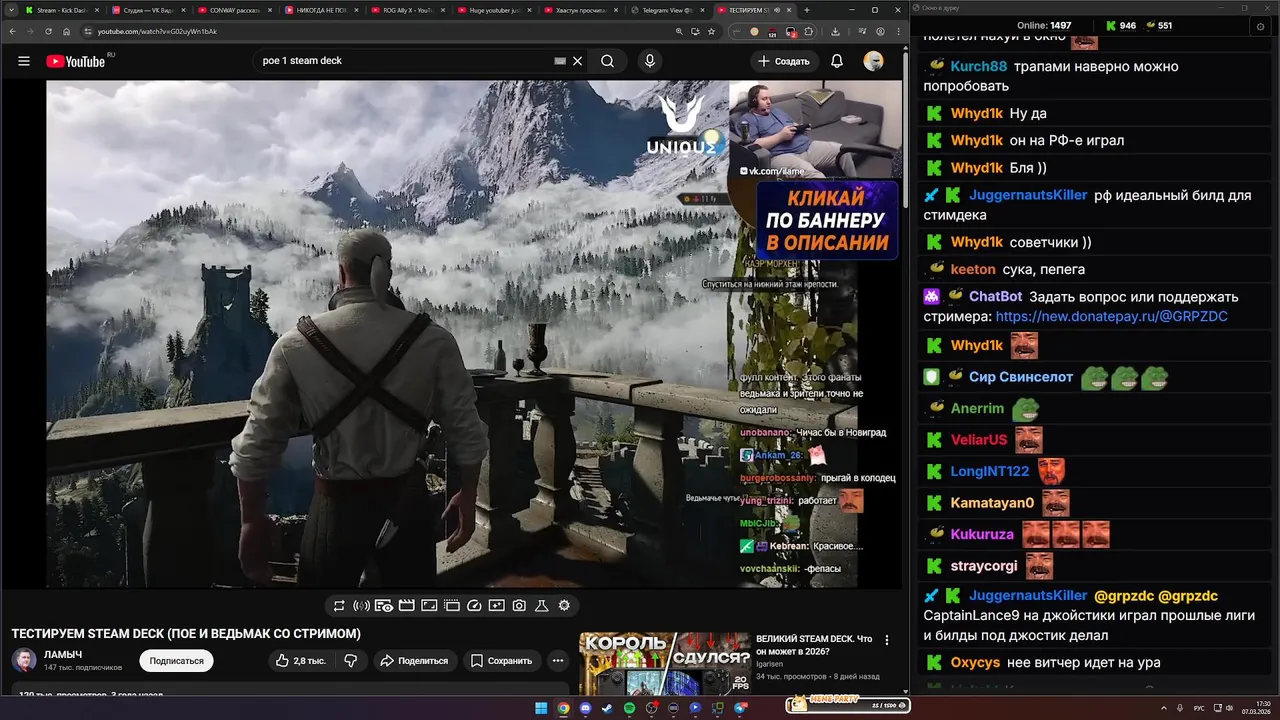Toggle the audio boost icon in the enhancer toolbar
This screenshot has width=1280, height=720.
pyautogui.click(x=362, y=605)
